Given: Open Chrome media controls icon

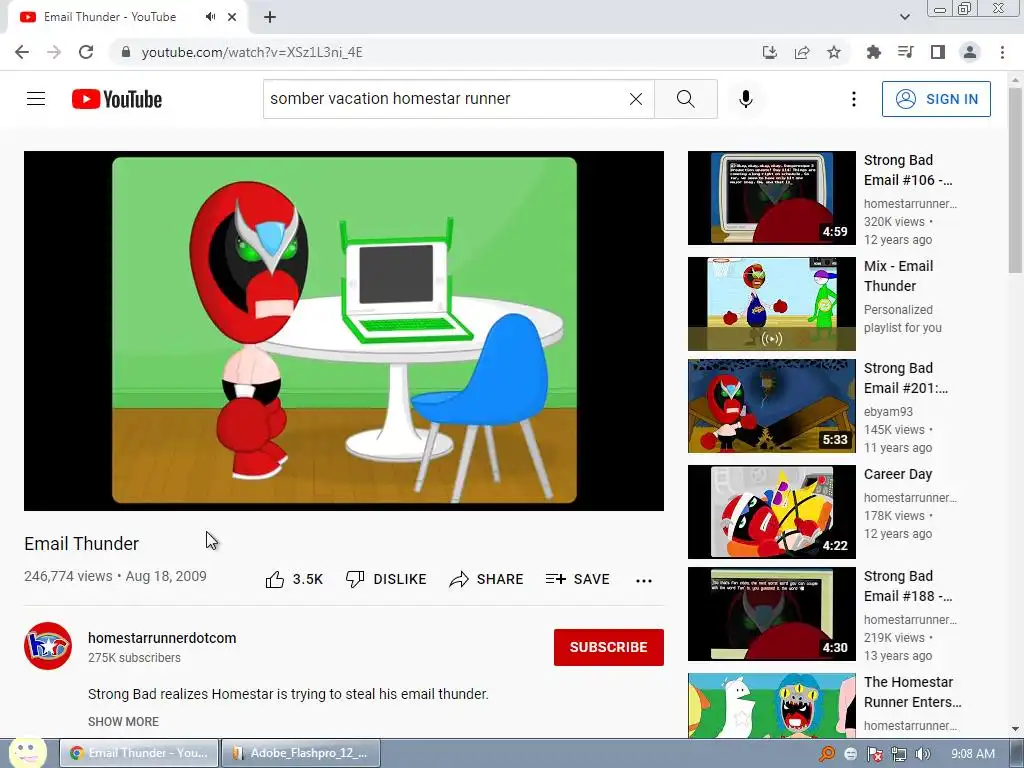Looking at the screenshot, I should [x=906, y=52].
